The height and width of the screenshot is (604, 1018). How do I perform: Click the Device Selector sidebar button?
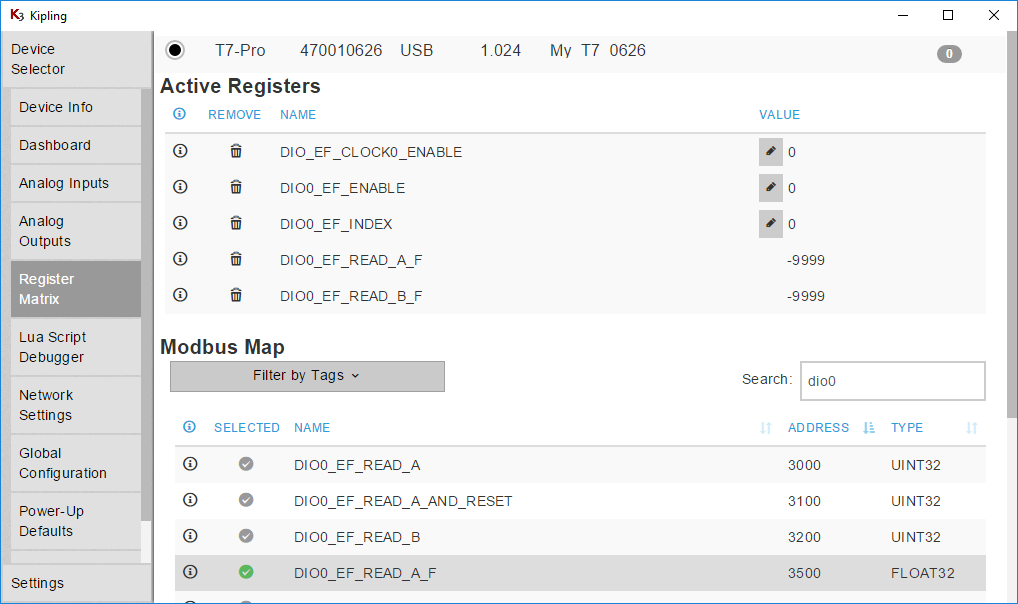pyautogui.click(x=75, y=59)
